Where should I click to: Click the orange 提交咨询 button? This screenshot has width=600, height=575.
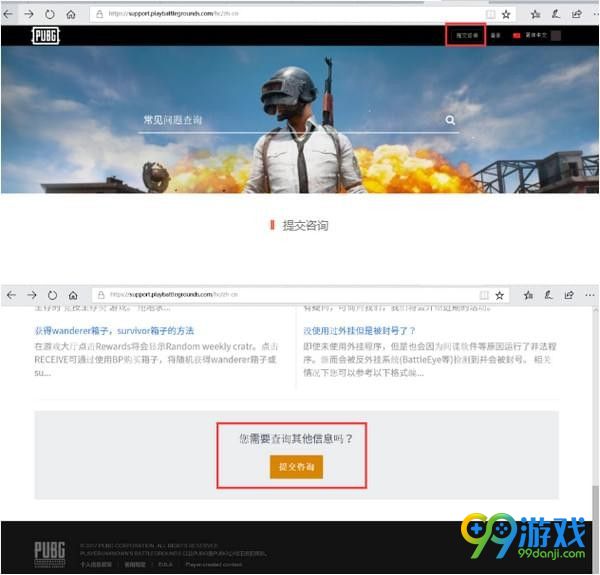tap(297, 467)
